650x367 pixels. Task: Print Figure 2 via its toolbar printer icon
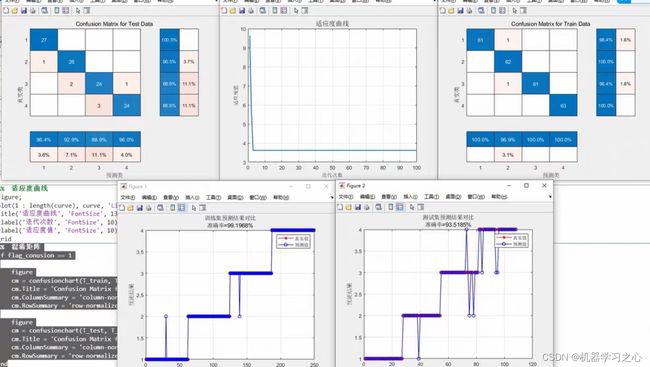point(367,207)
